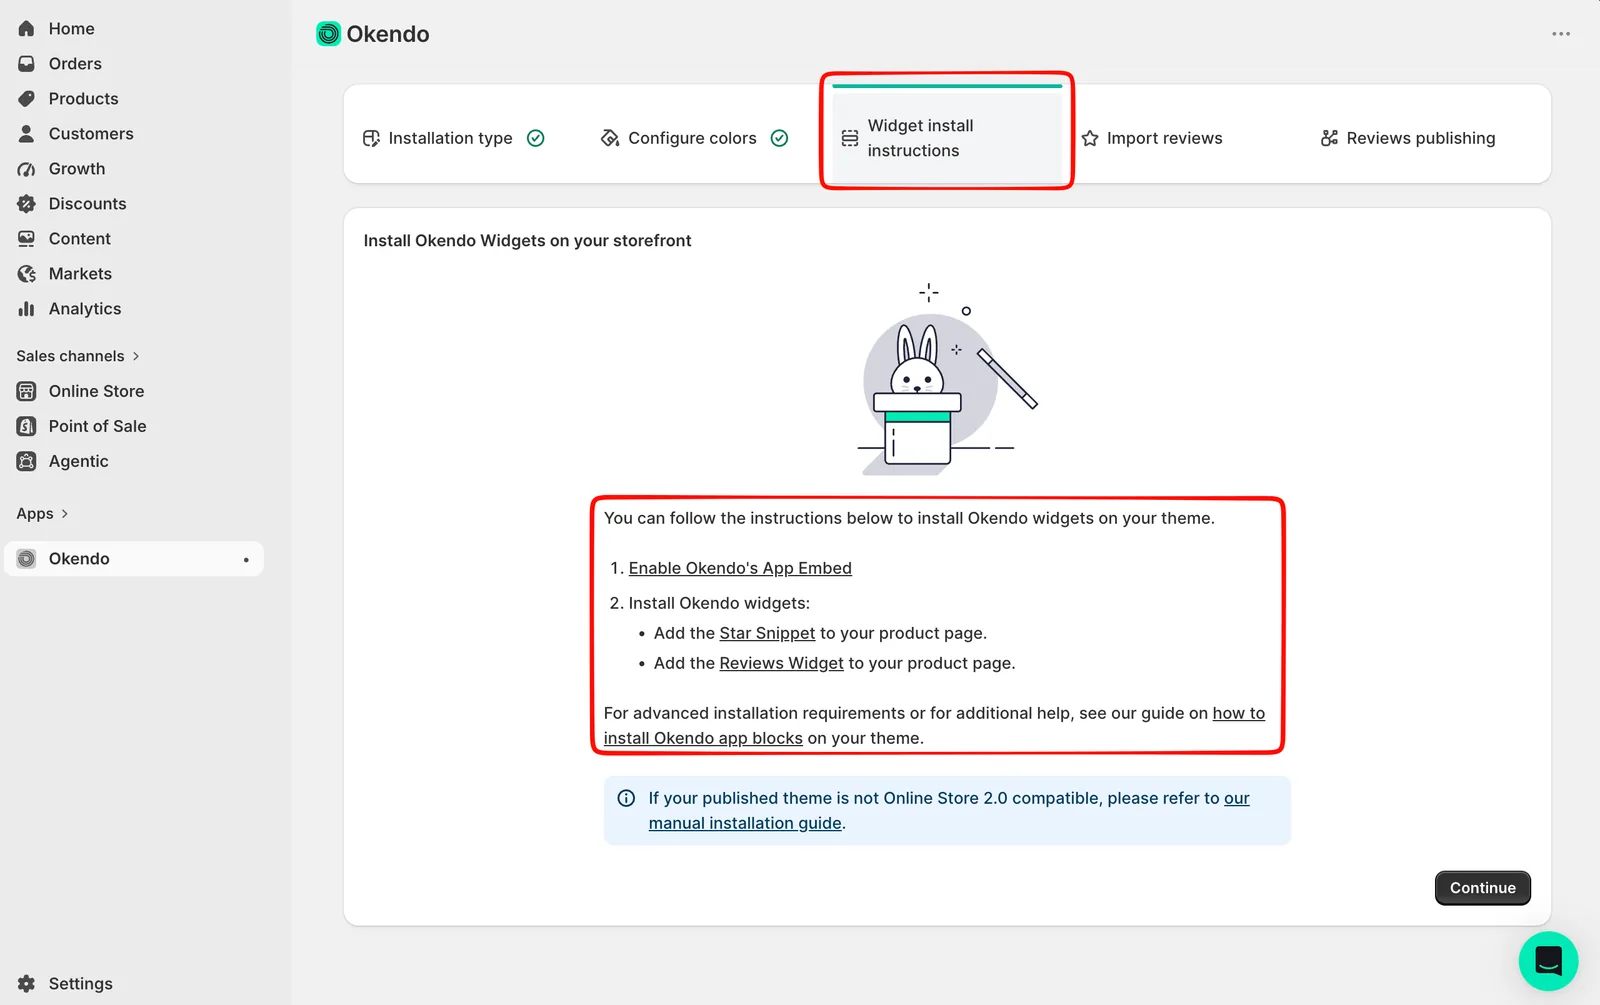Click the Installation type completed checkmark
Screen dimensions: 1600x1005
coord(536,138)
